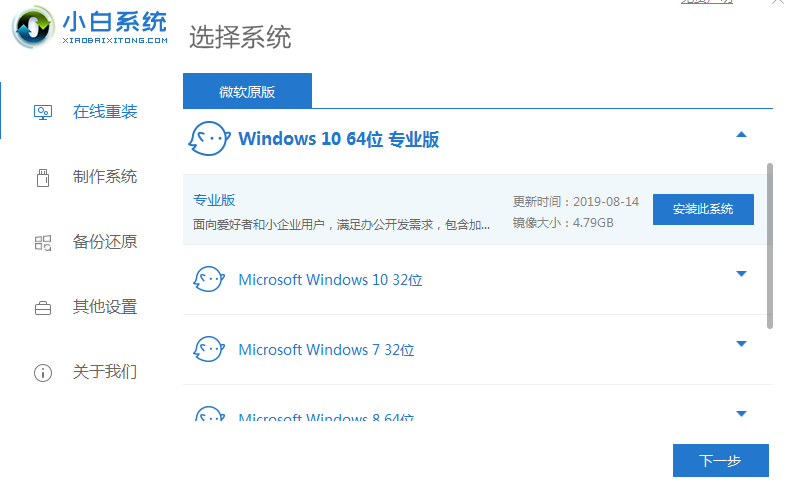Click the Windows 10 64位 专业版 heading

tap(338, 139)
